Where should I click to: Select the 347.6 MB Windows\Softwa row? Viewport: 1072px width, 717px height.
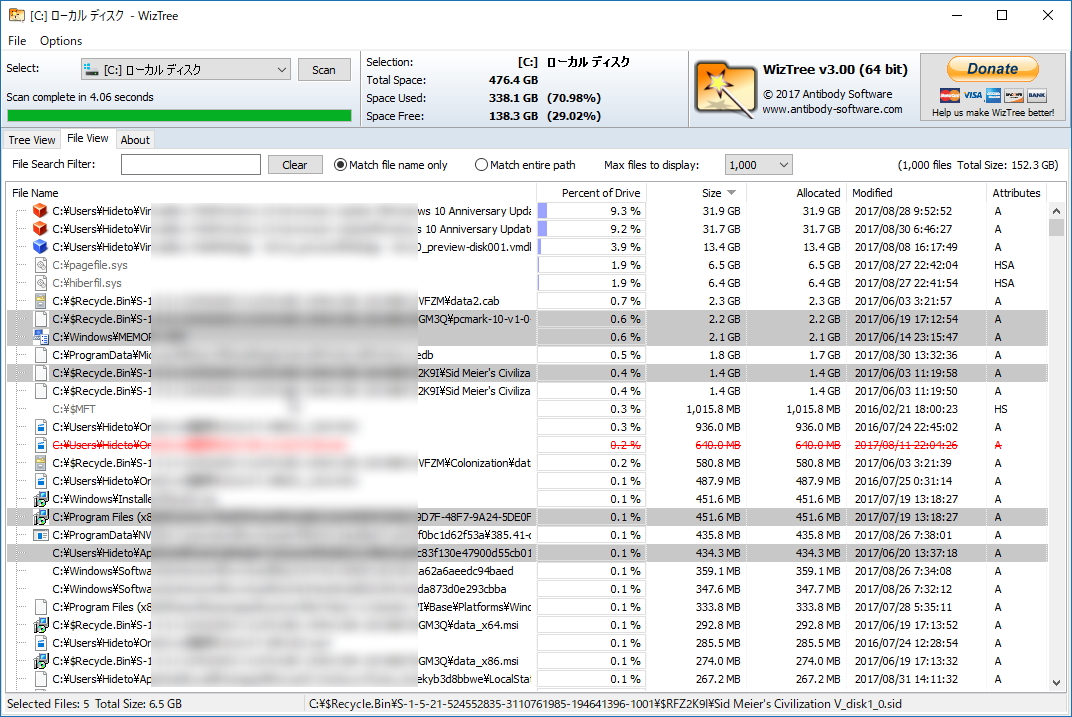[x=527, y=589]
